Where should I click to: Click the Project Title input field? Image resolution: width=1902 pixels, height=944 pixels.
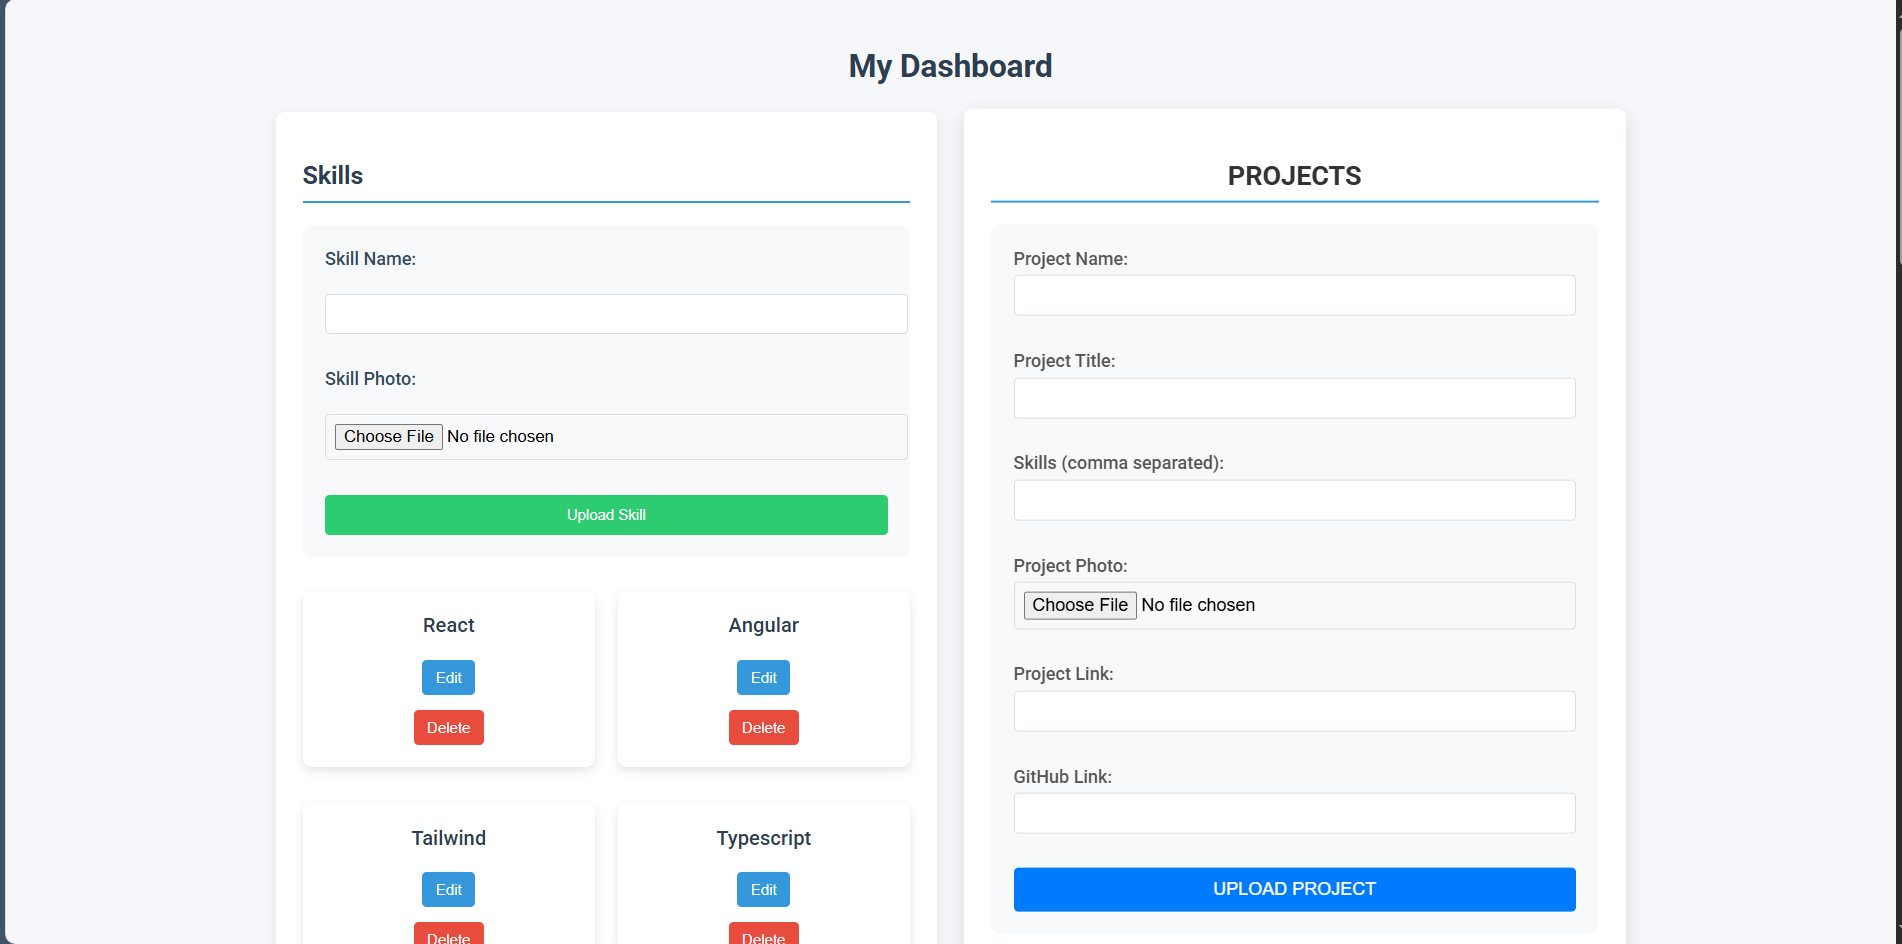(1294, 397)
